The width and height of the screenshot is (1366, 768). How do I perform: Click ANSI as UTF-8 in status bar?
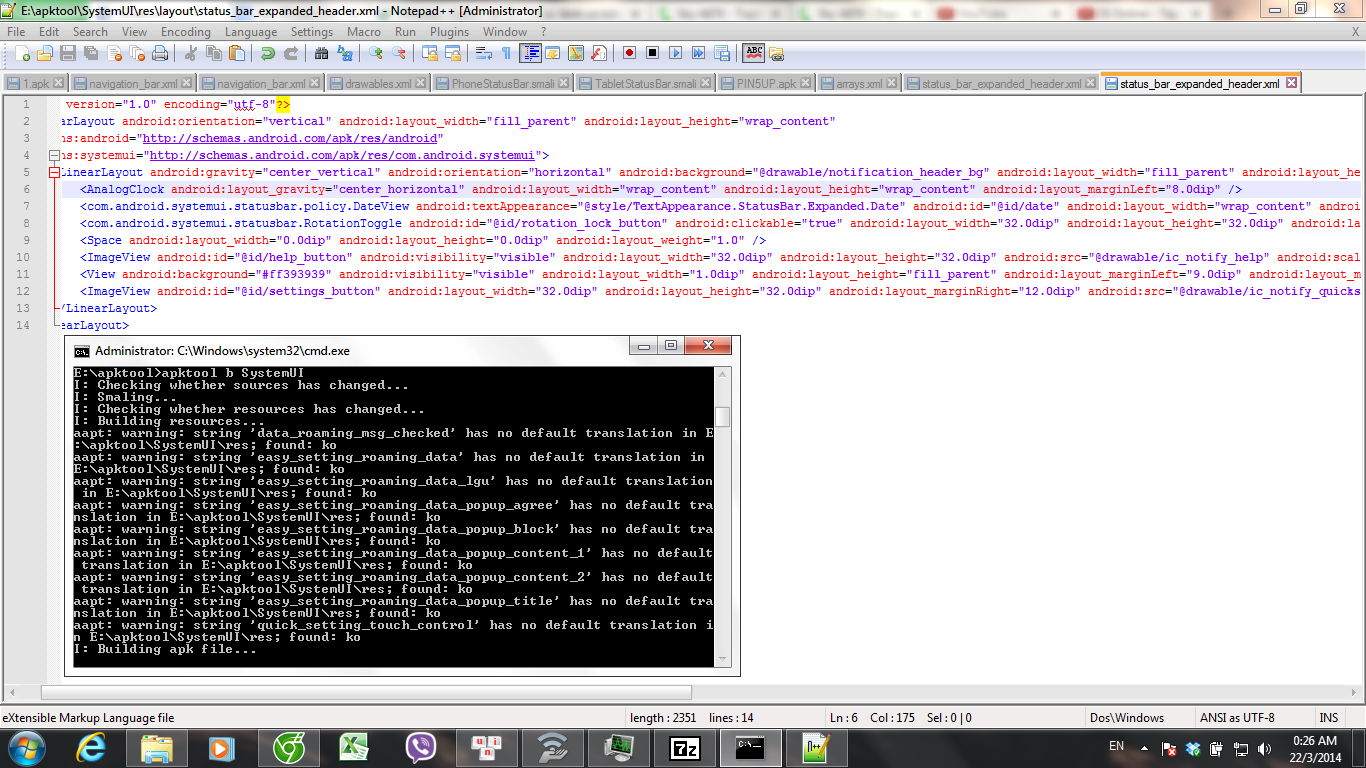(1236, 718)
